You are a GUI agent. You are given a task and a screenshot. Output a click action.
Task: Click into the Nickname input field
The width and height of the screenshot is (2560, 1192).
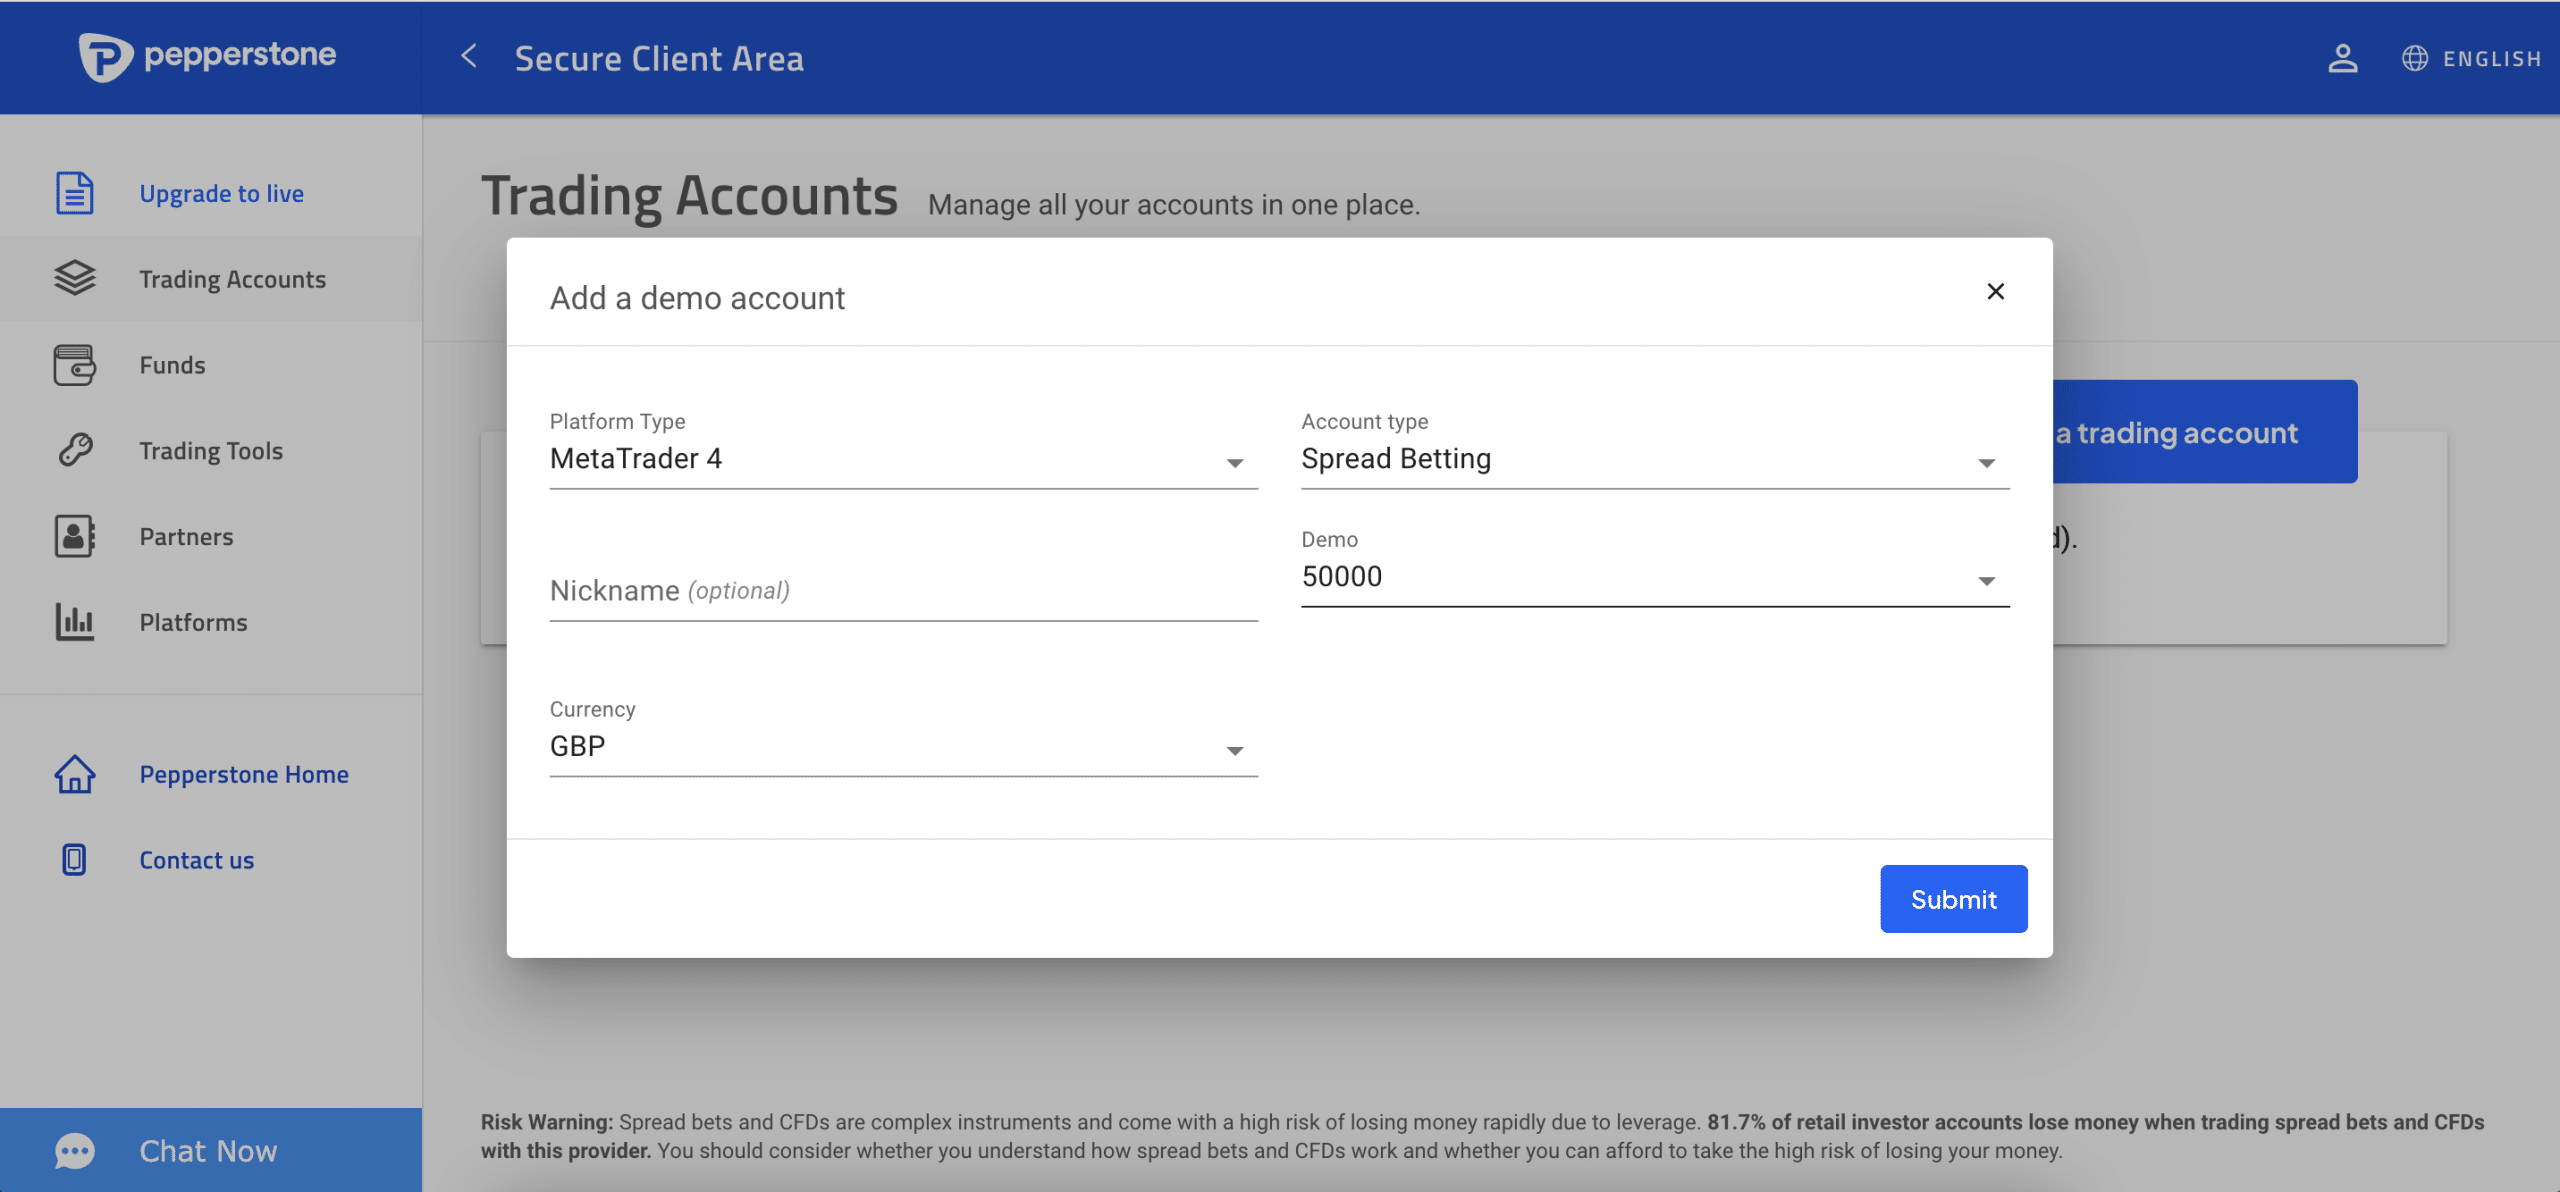(902, 591)
